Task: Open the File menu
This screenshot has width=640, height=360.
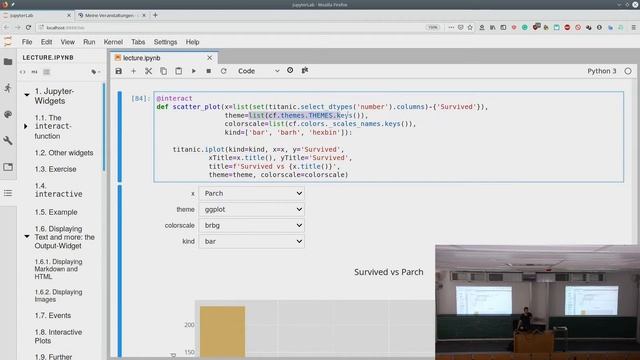Action: (27, 42)
